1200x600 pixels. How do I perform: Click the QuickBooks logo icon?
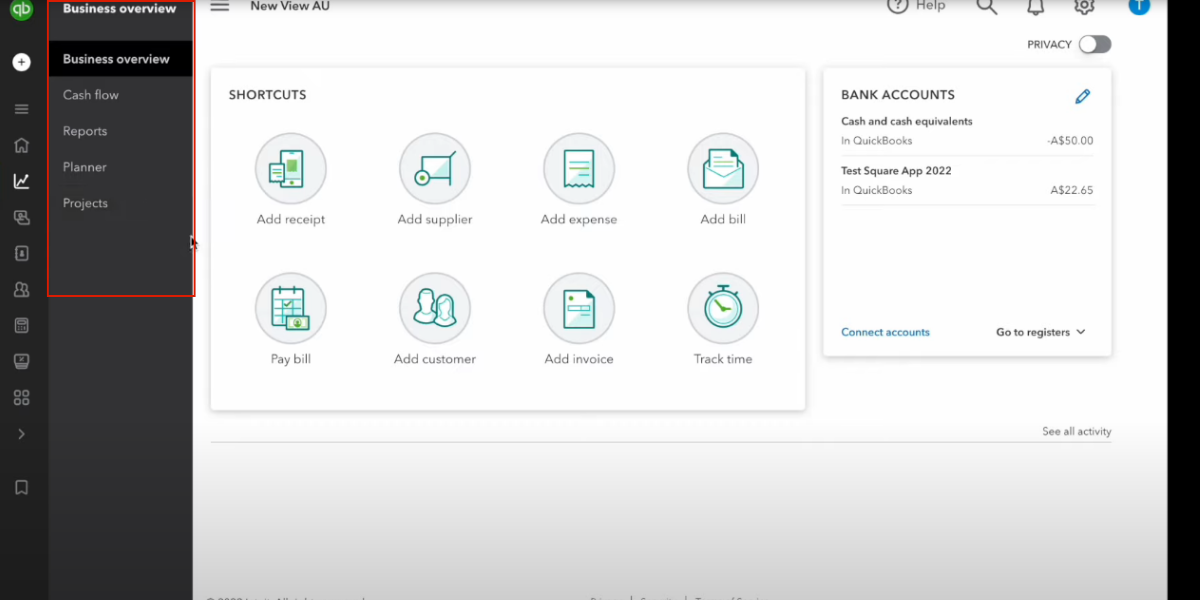click(21, 8)
